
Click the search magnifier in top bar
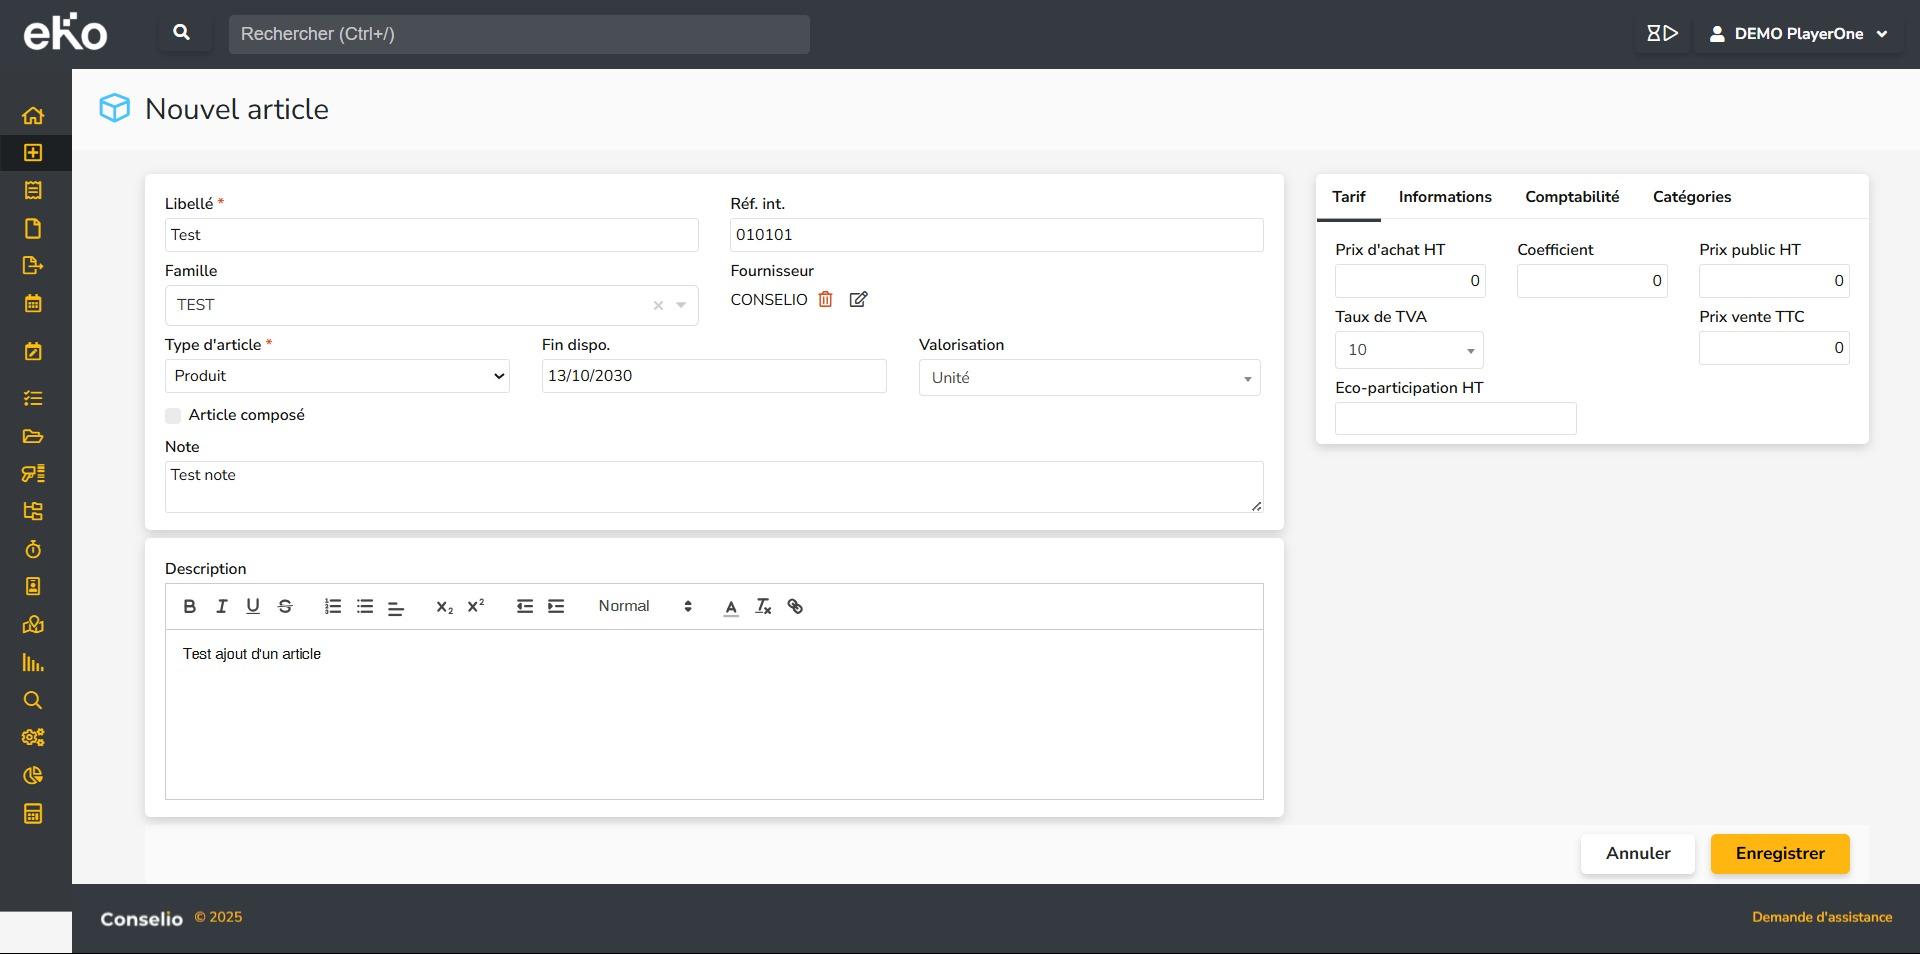(x=181, y=33)
